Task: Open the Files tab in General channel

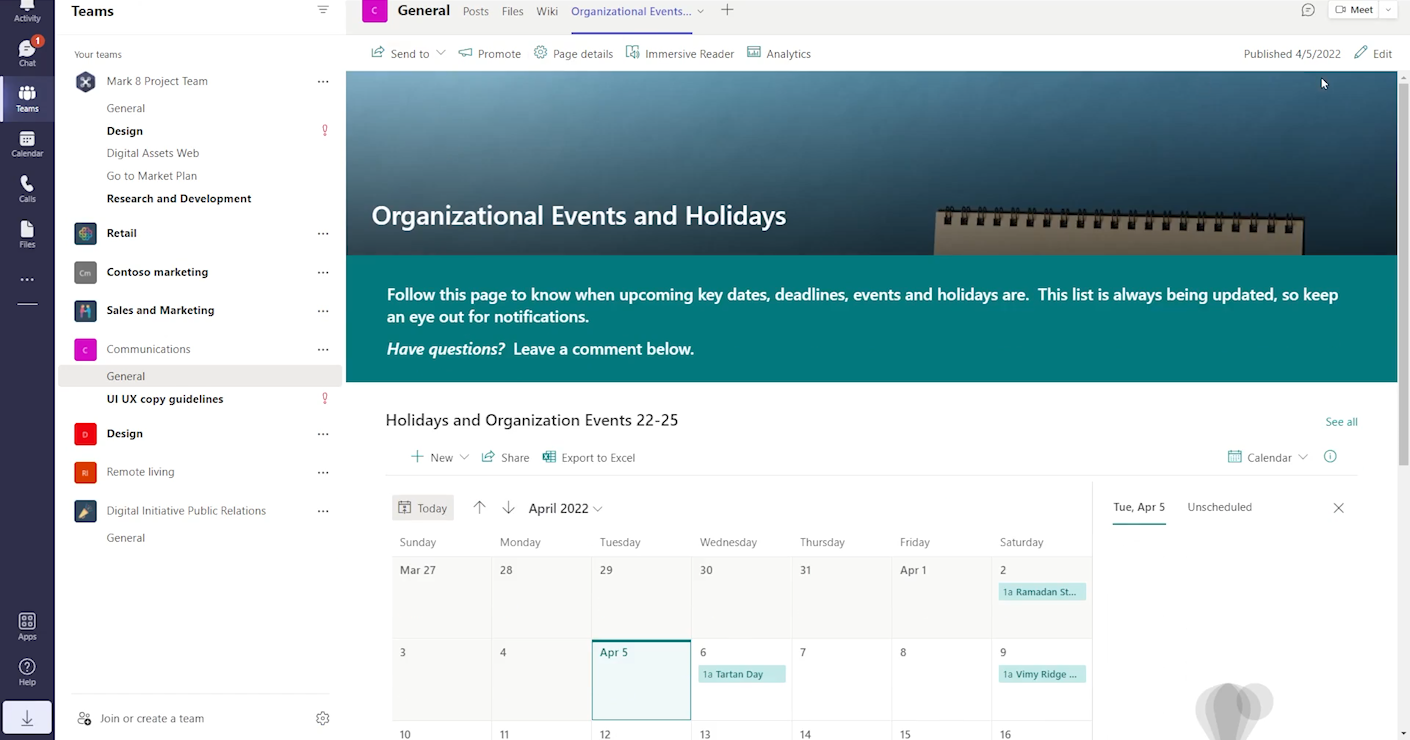Action: click(x=513, y=11)
